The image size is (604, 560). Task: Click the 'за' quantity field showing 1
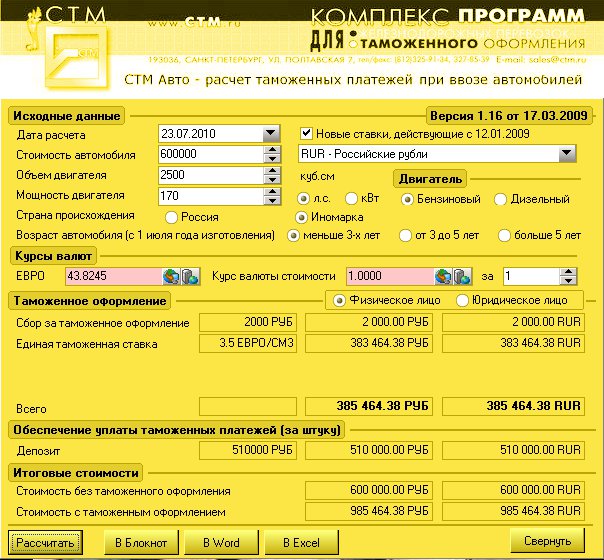point(532,276)
